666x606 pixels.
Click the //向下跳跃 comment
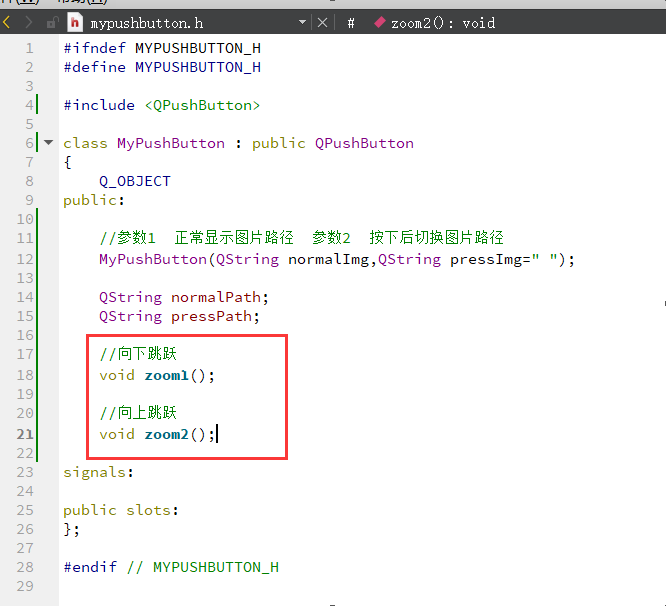click(x=138, y=353)
